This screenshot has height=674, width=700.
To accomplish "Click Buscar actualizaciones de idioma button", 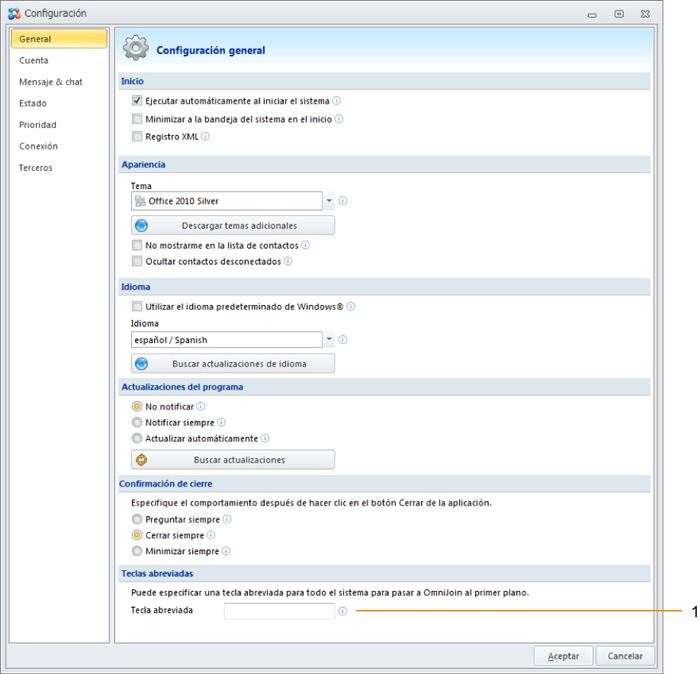I will pos(233,364).
